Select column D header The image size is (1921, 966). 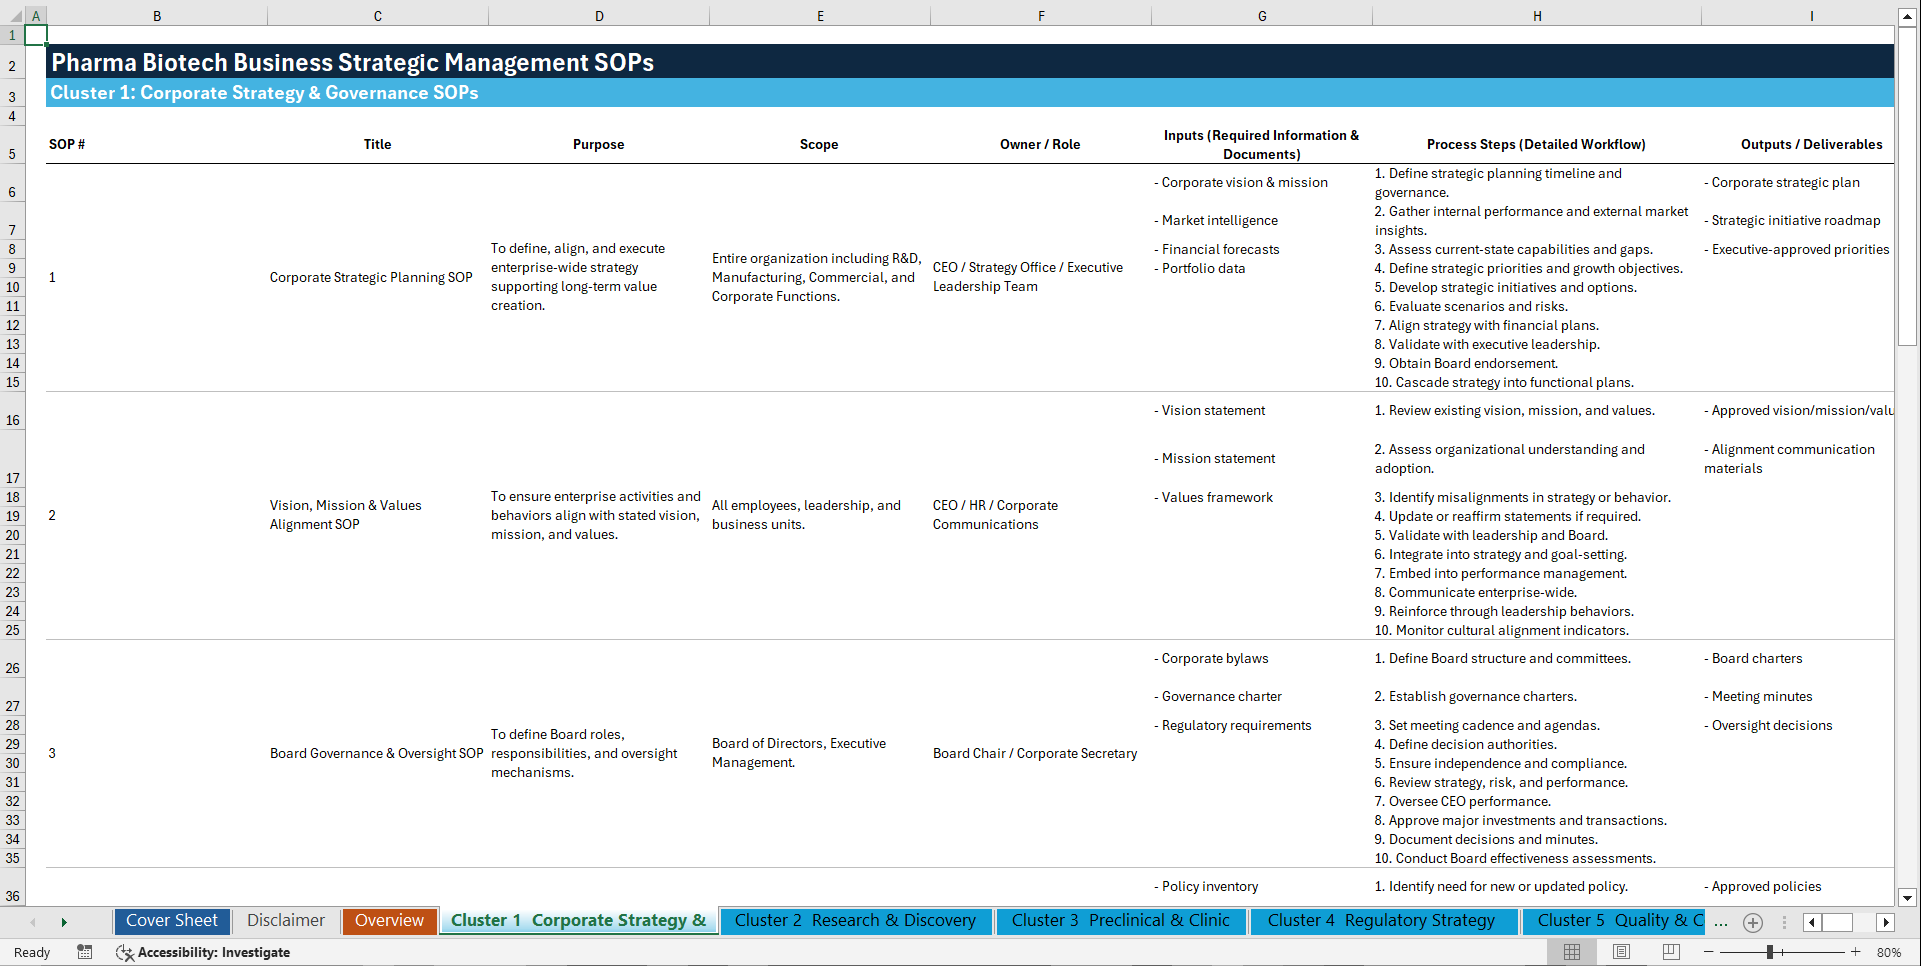click(x=598, y=15)
